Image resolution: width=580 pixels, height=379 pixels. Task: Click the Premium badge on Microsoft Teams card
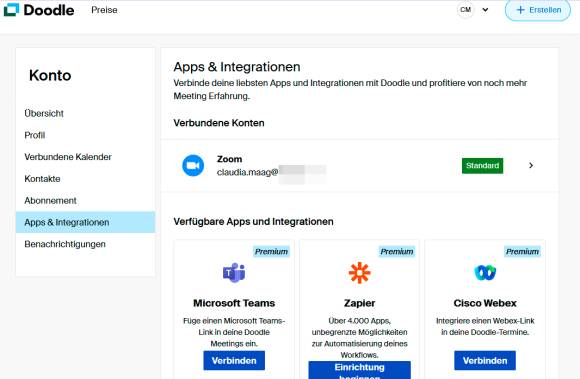click(x=271, y=251)
